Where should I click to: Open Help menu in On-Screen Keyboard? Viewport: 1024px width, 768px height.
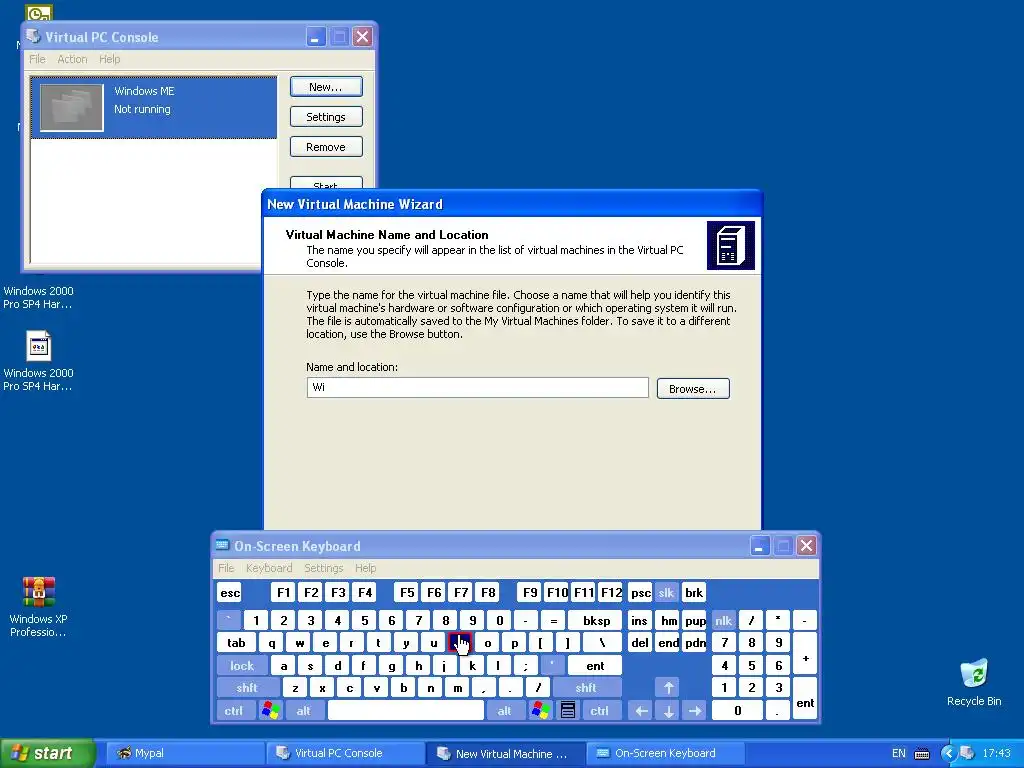tap(366, 568)
